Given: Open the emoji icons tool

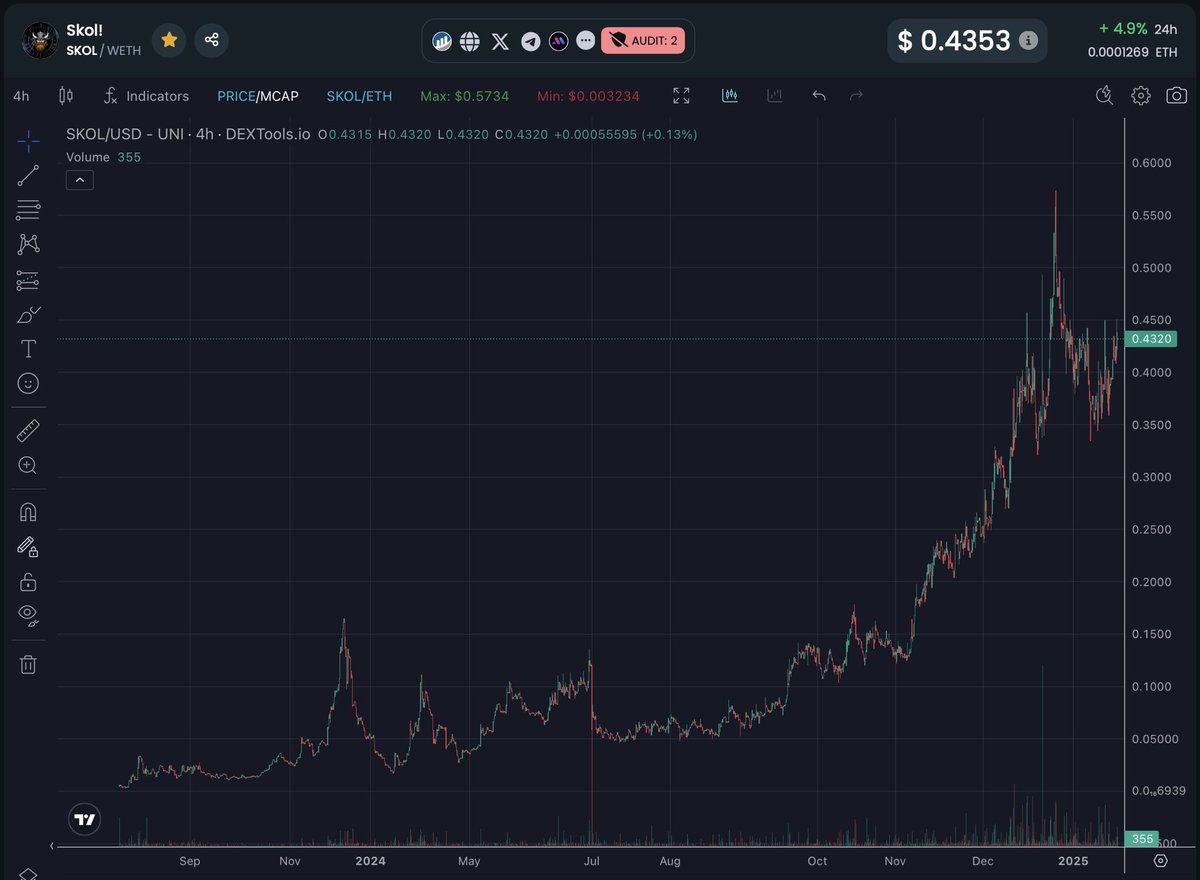Looking at the screenshot, I should [x=28, y=383].
